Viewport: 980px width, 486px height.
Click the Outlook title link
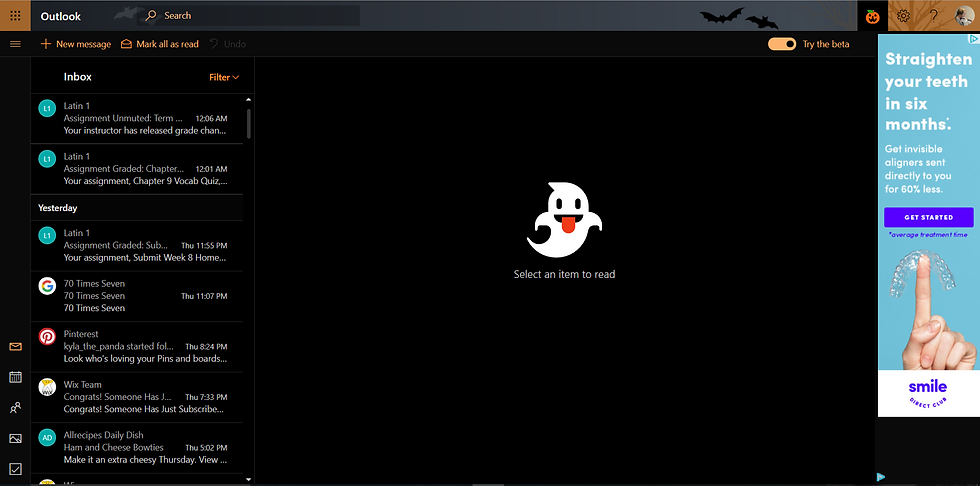tap(61, 16)
